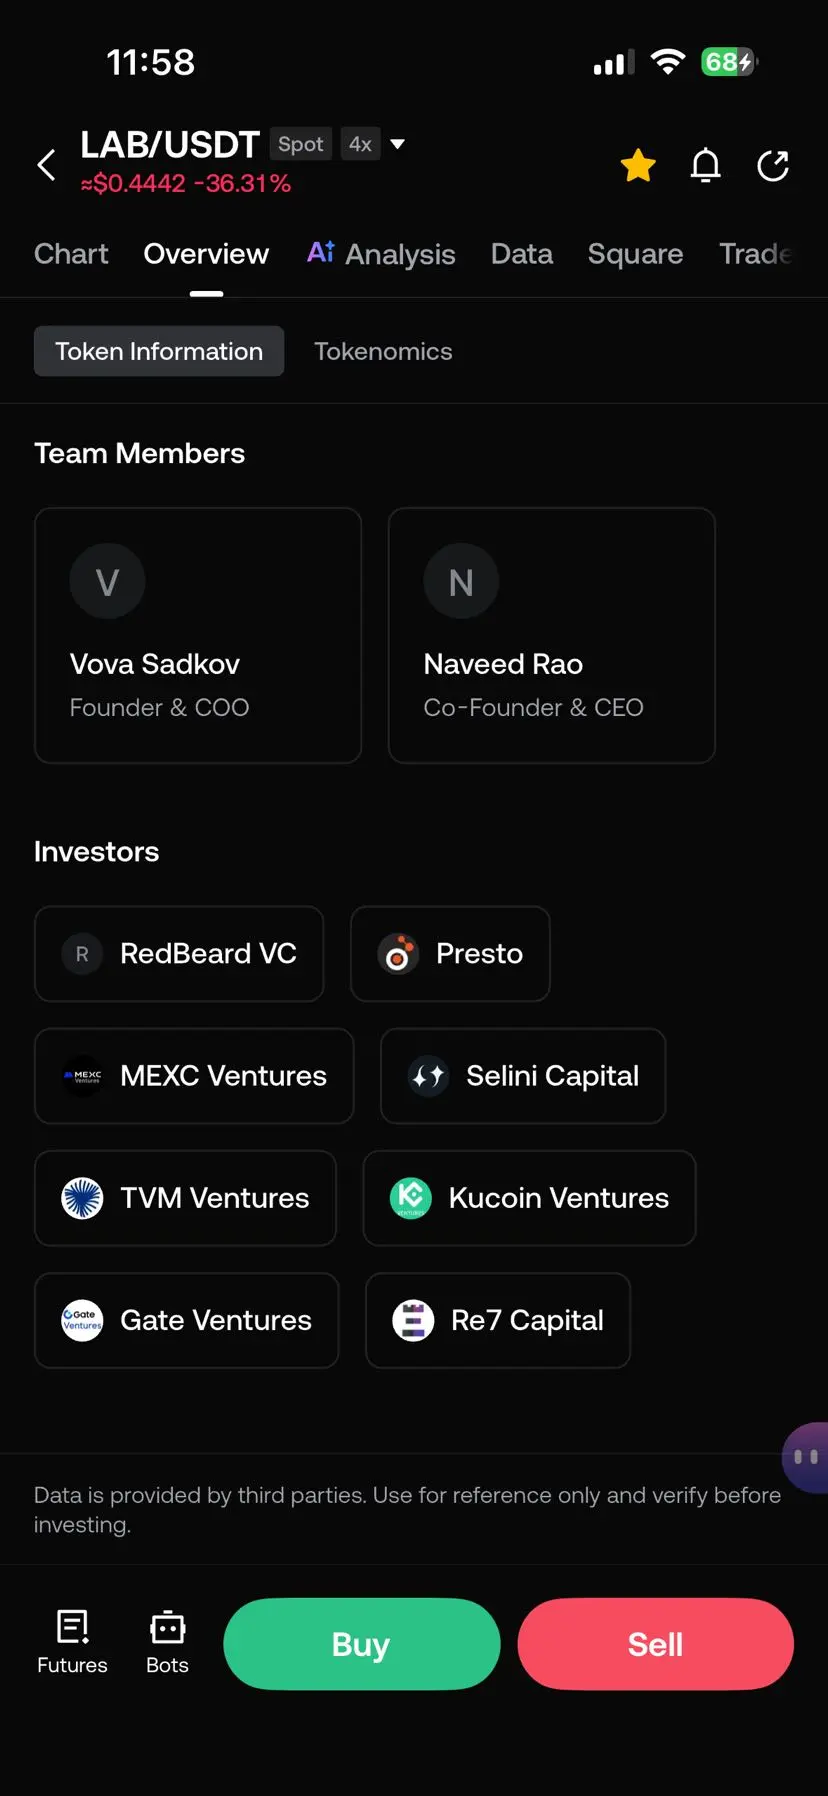The height and width of the screenshot is (1796, 828).
Task: Toggle the yellow favorite star
Action: click(638, 165)
